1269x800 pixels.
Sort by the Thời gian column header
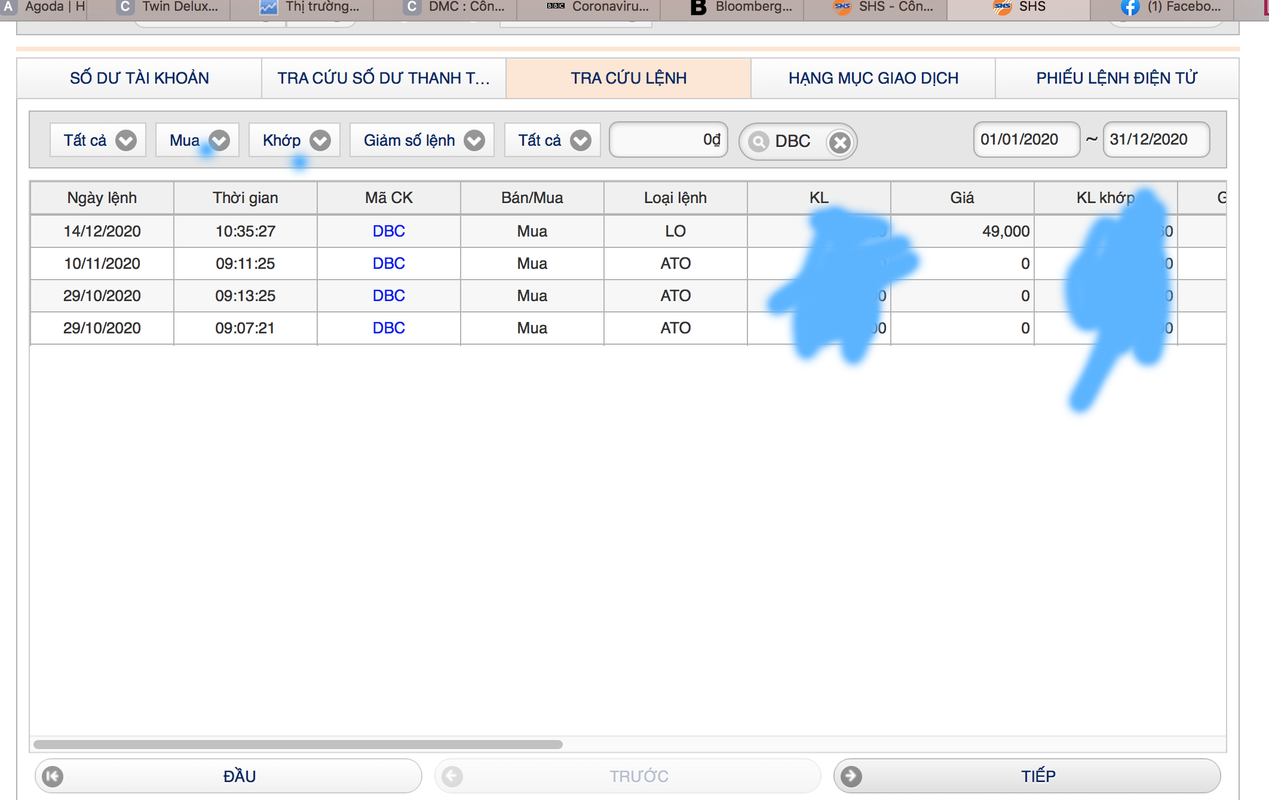click(x=245, y=198)
